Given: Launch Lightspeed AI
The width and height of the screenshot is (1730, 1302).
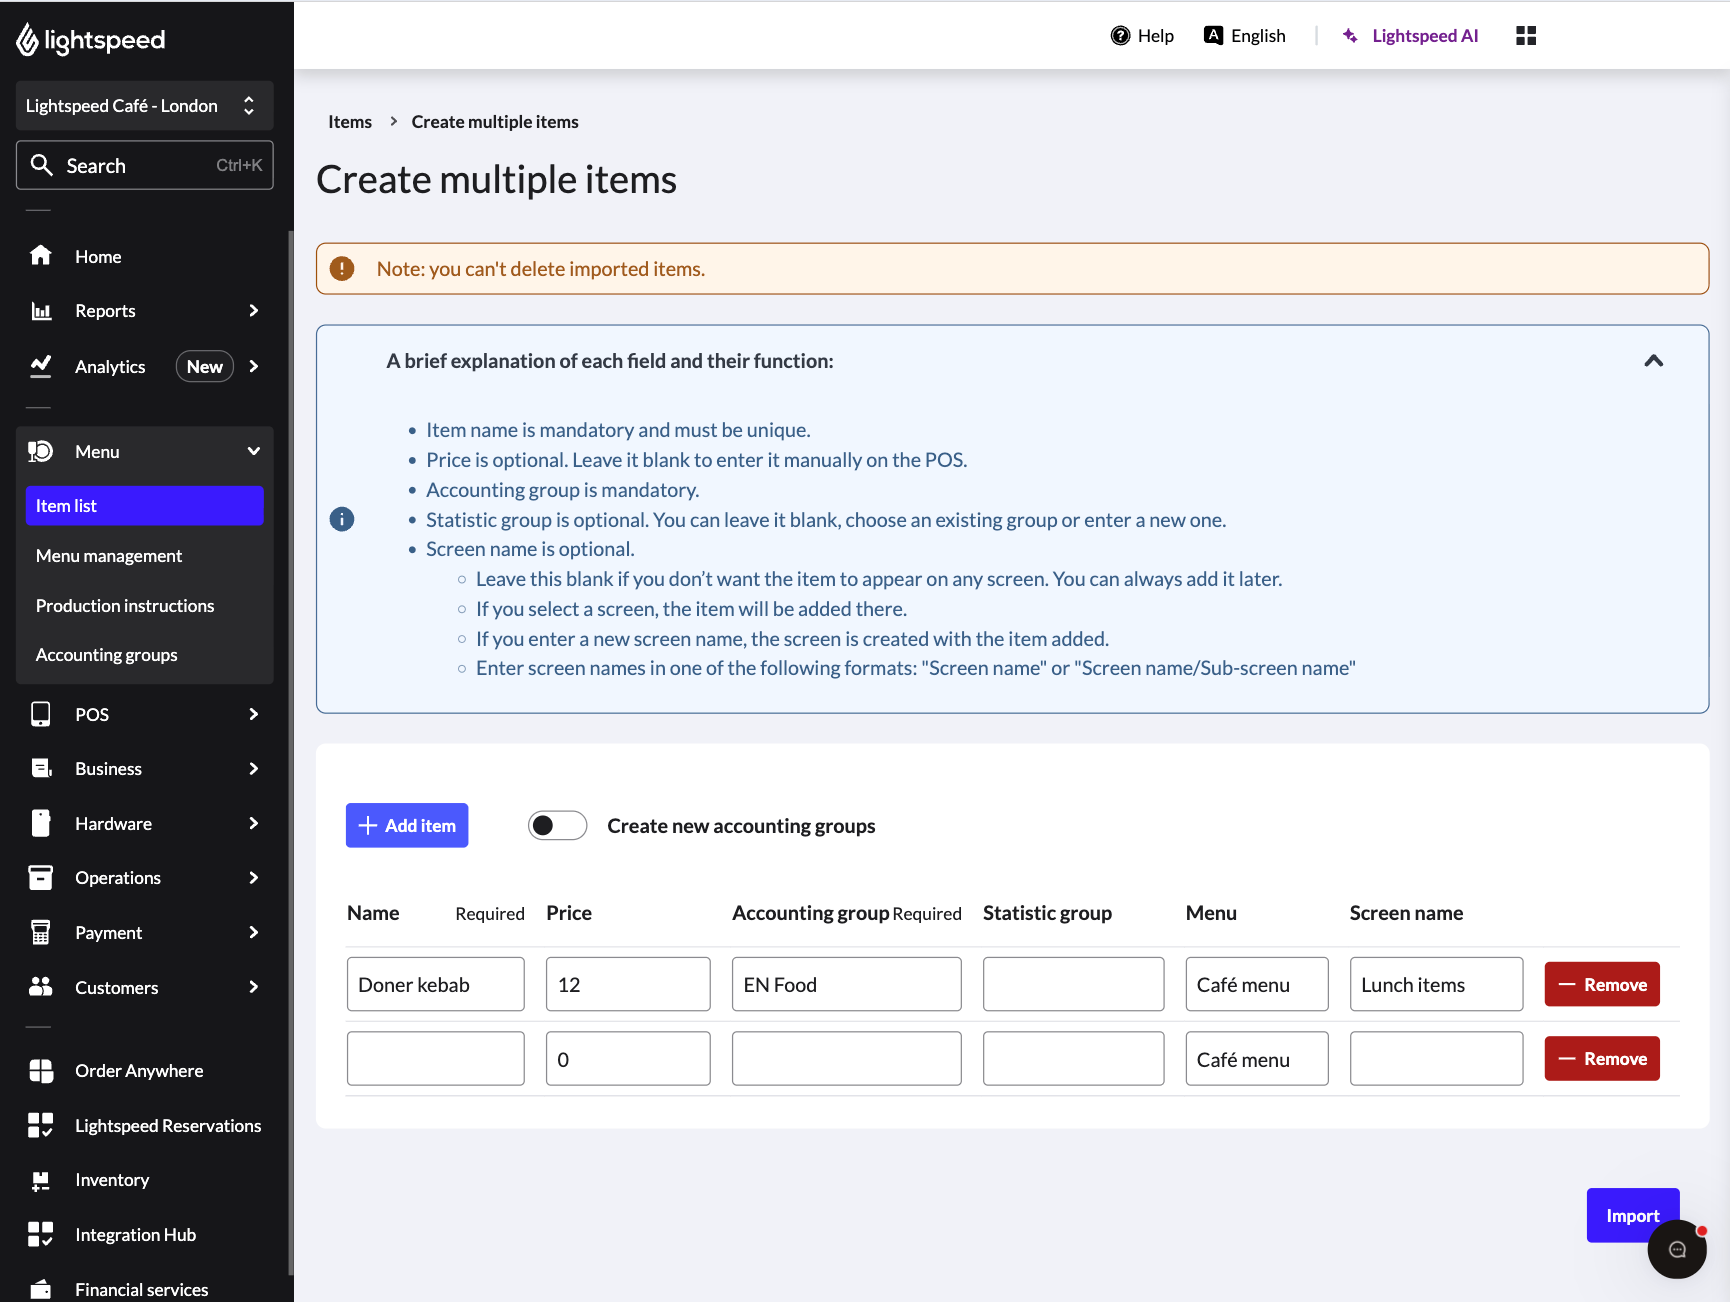Looking at the screenshot, I should [1410, 35].
